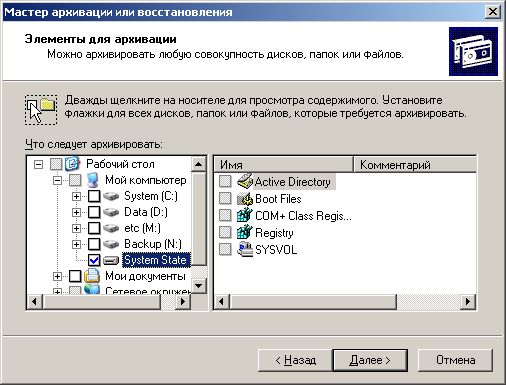This screenshot has width=506, height=385.
Task: Click the Мои документы folder icon
Action: [92, 276]
